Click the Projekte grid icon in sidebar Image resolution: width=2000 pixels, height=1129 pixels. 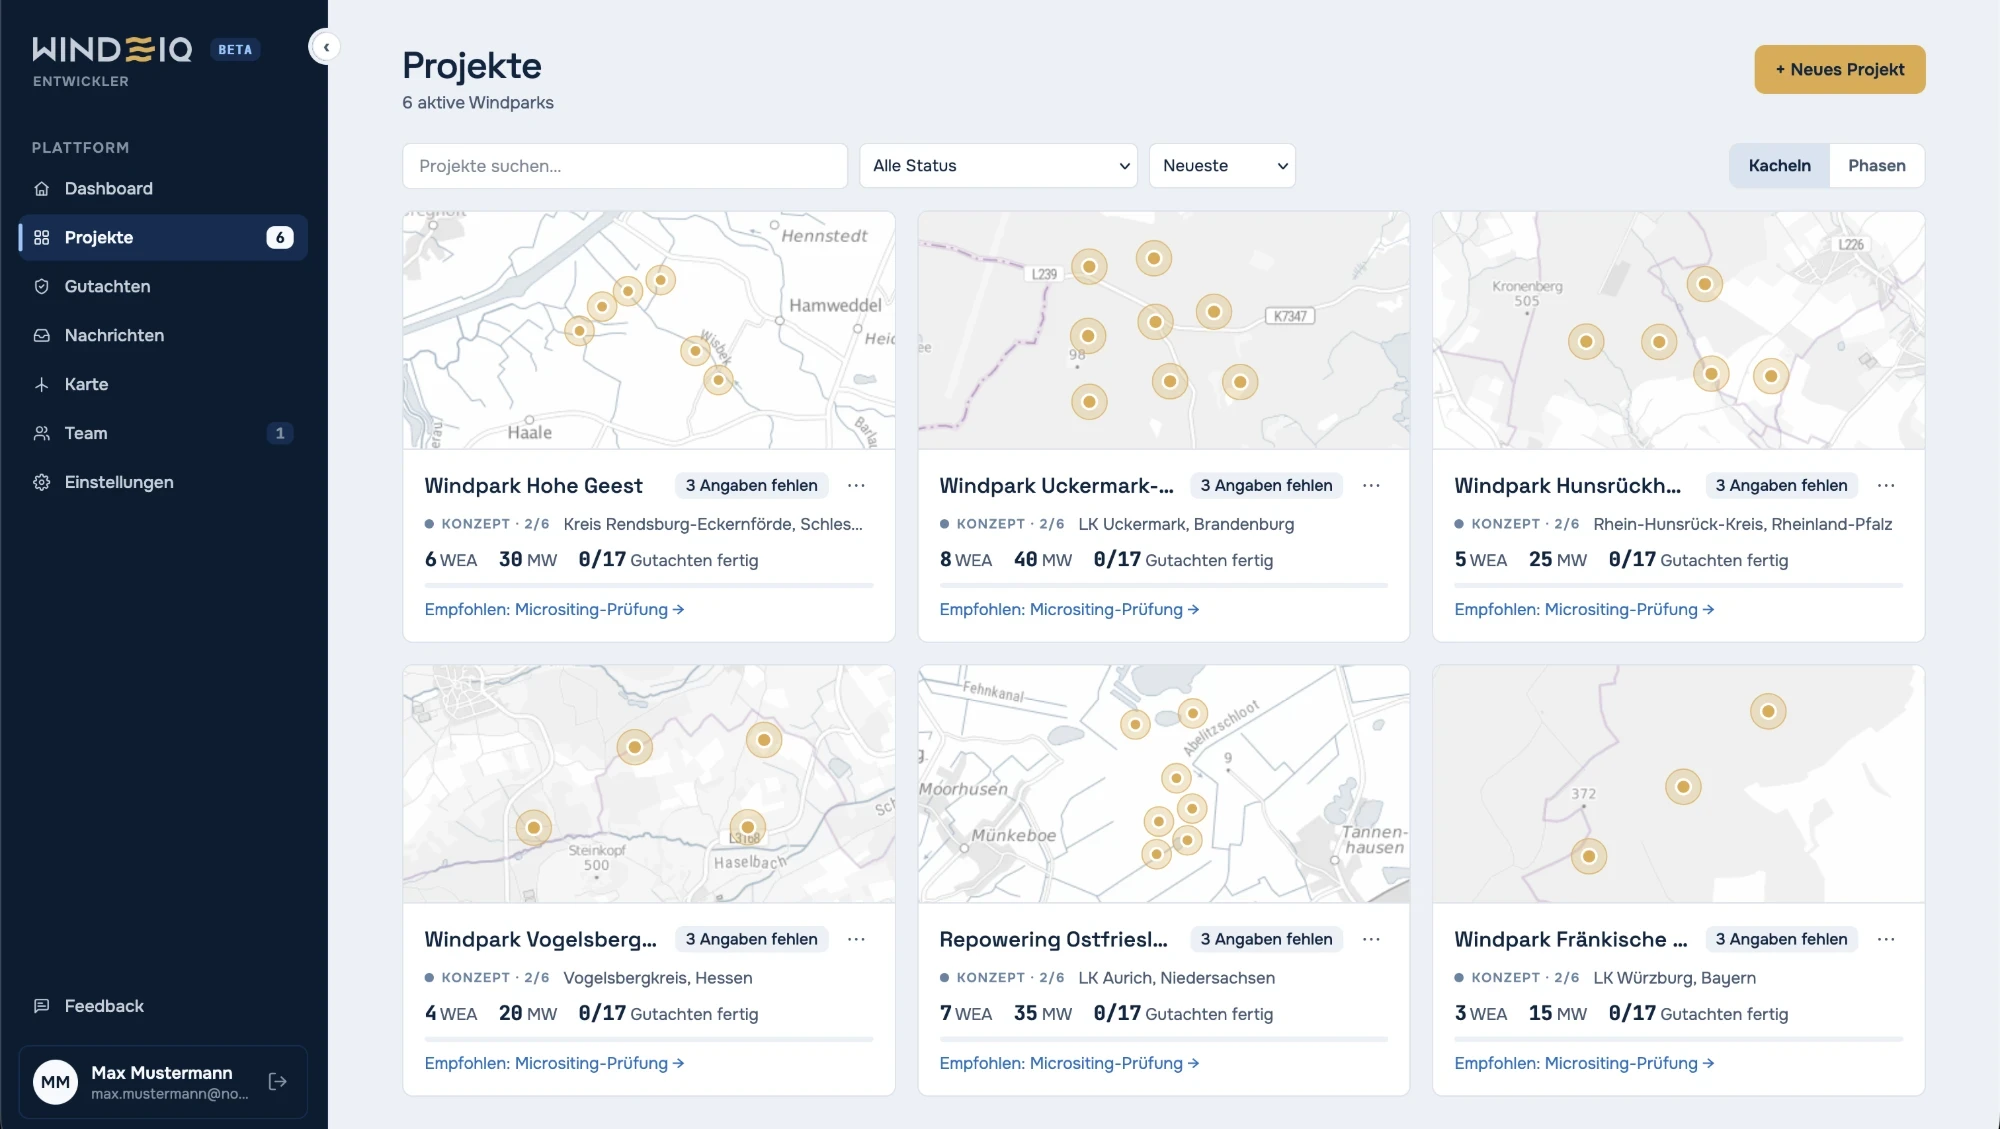coord(41,238)
